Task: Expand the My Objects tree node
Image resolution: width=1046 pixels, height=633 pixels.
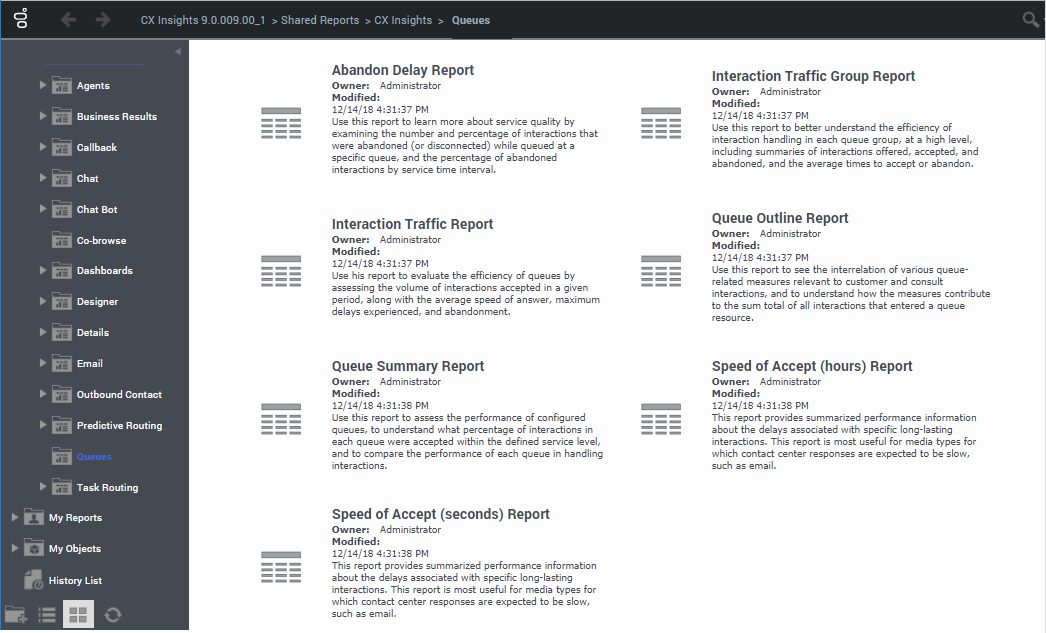Action: (x=14, y=548)
